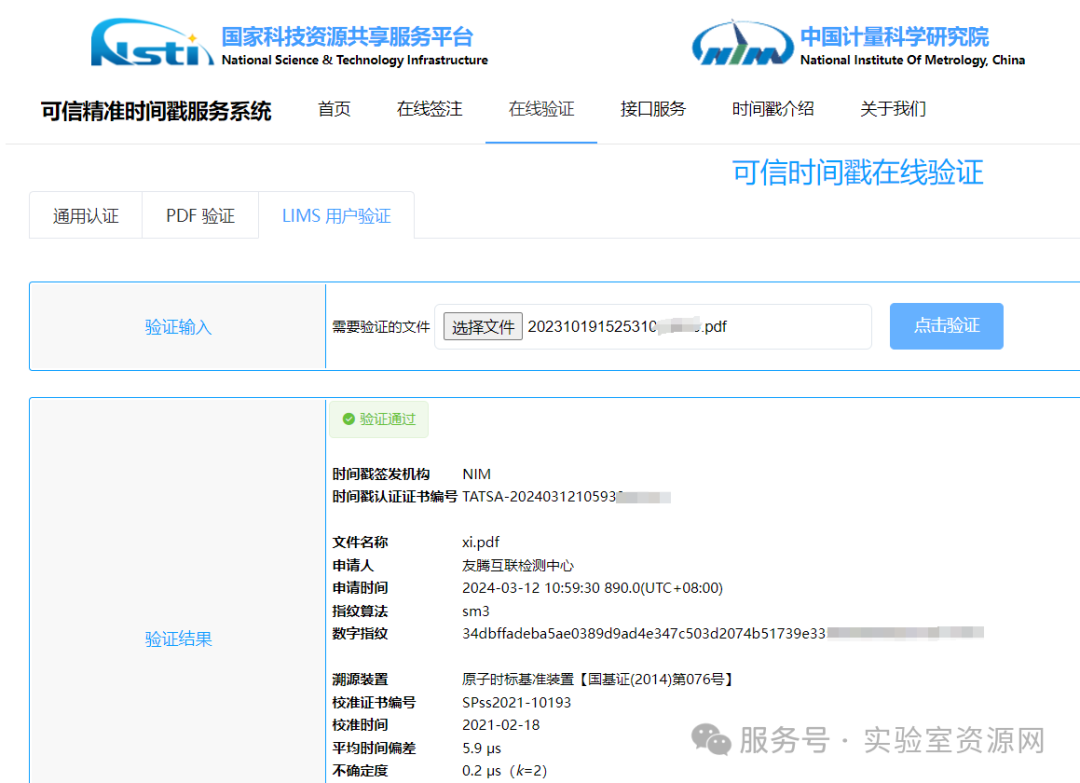Click the 溯源装置 label
Image resolution: width=1080 pixels, height=783 pixels.
point(360,679)
